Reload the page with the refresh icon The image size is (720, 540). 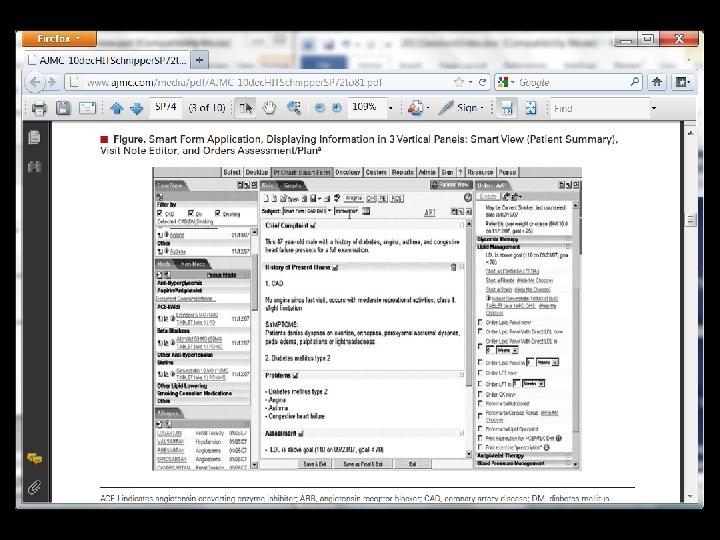[x=483, y=82]
